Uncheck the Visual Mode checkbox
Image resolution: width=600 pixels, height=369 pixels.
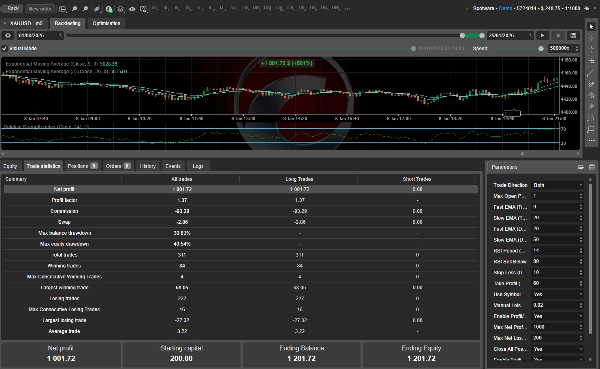click(x=4, y=48)
